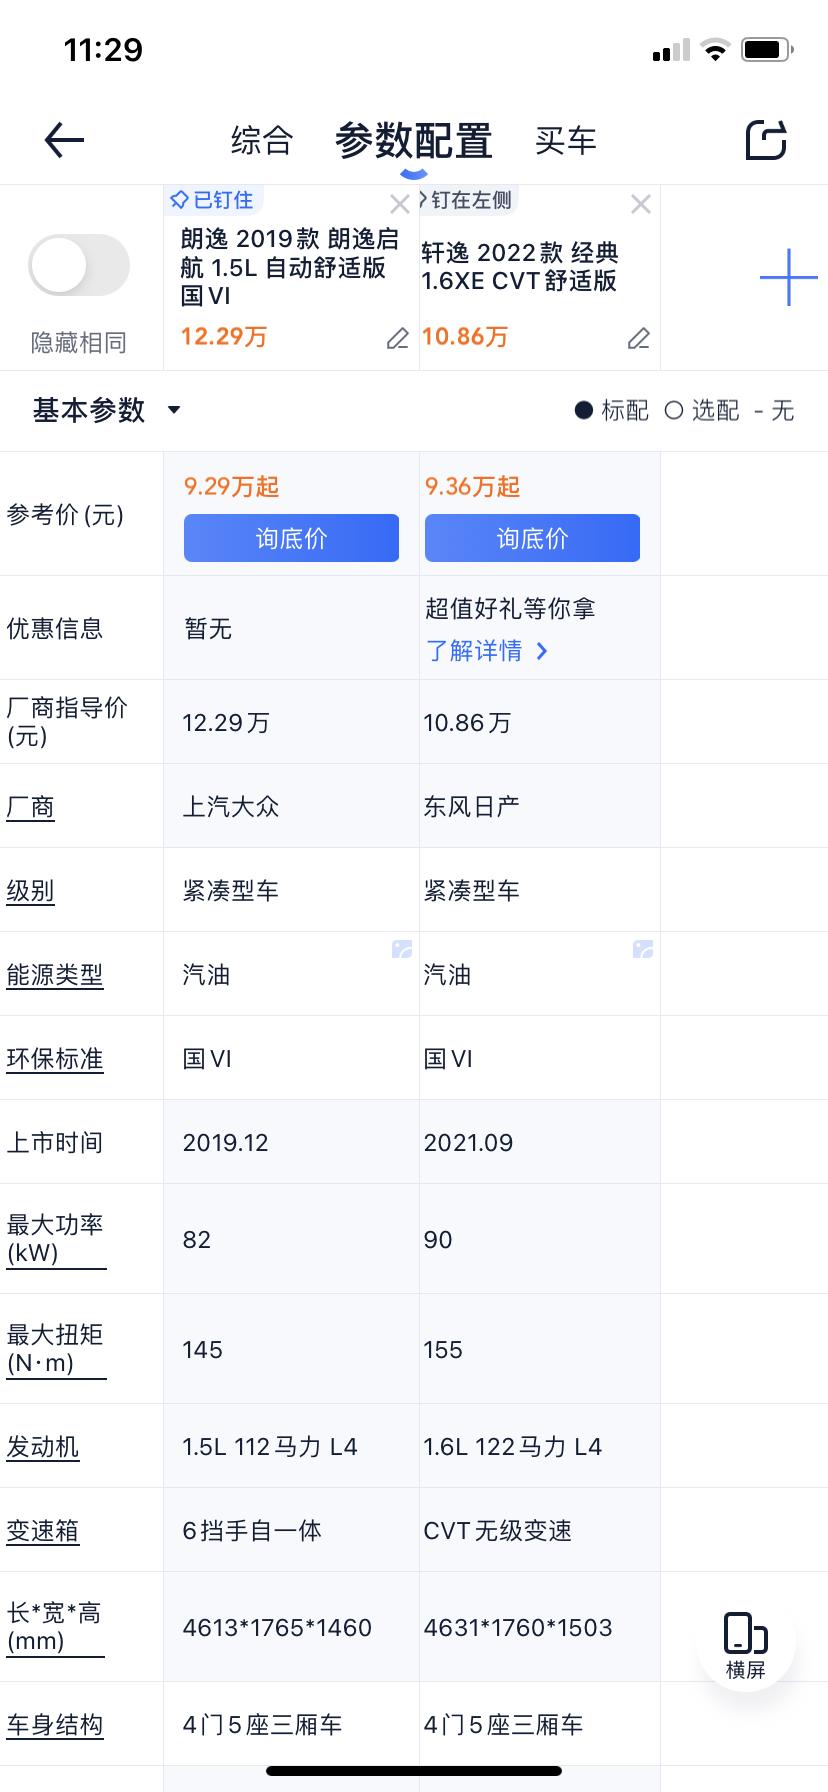The width and height of the screenshot is (828, 1792).
Task: Tap 超值好礼等你拿 promotion text
Action: click(510, 609)
